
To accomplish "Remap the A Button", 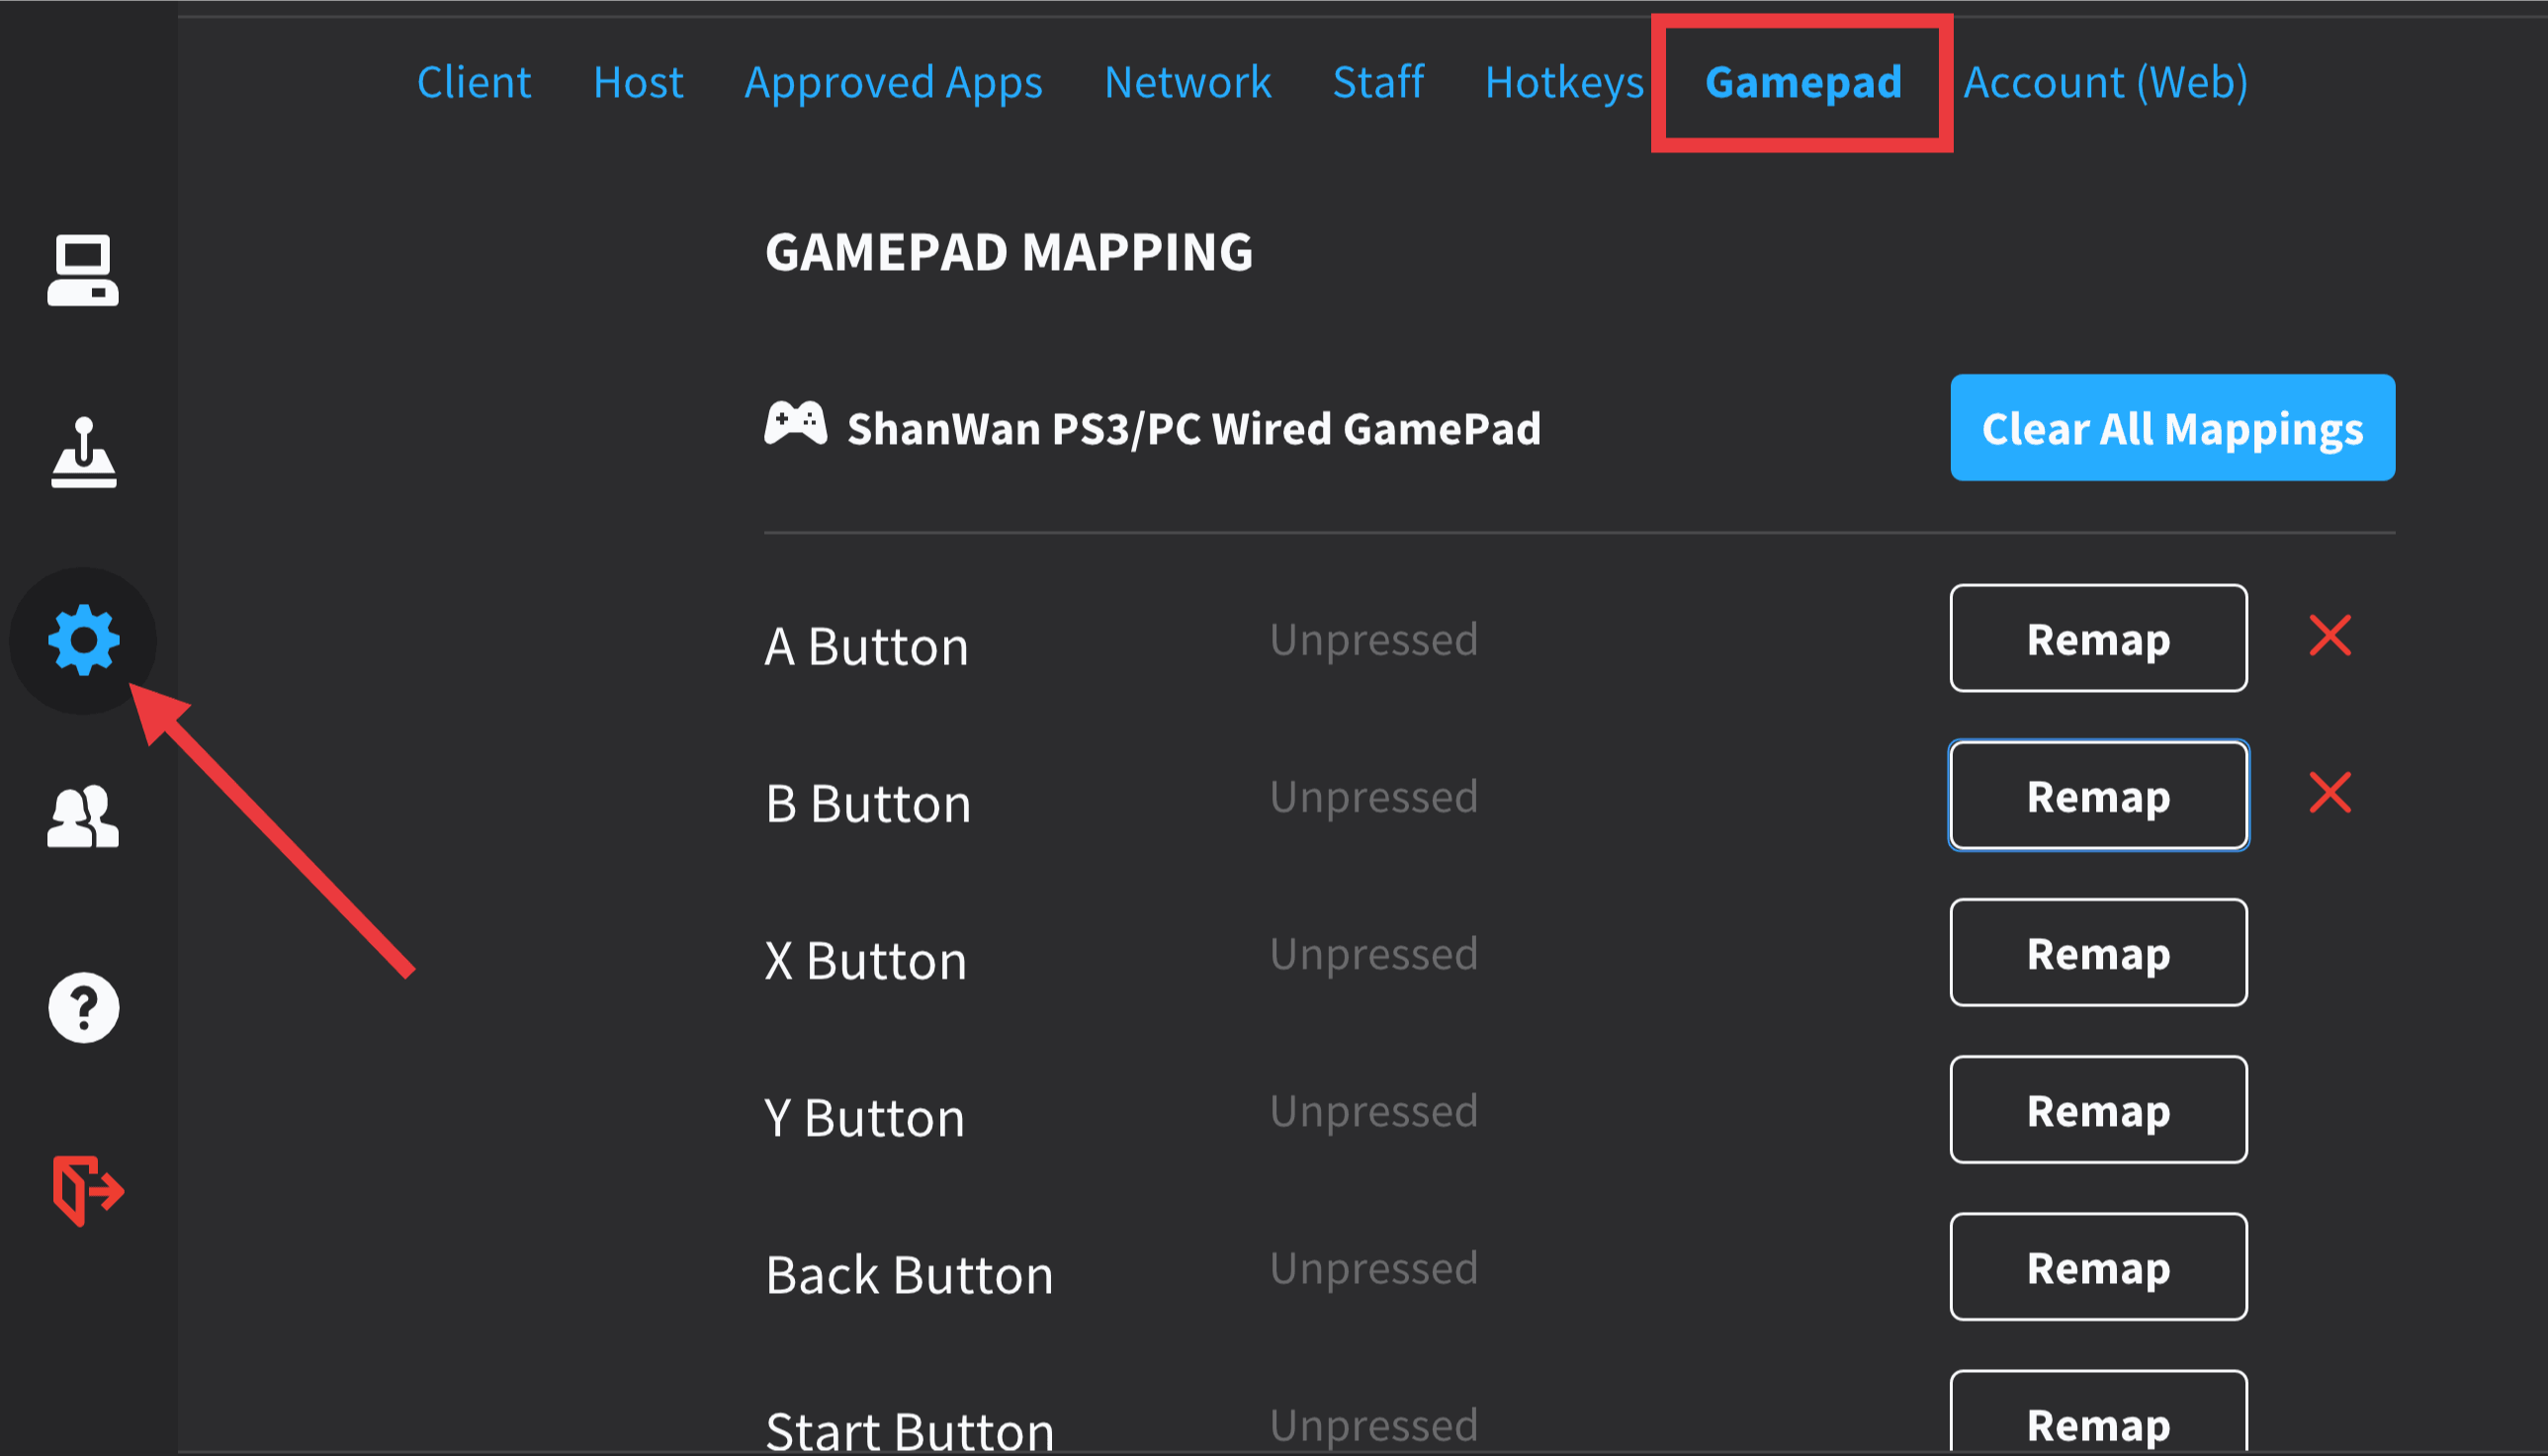I will (2097, 640).
